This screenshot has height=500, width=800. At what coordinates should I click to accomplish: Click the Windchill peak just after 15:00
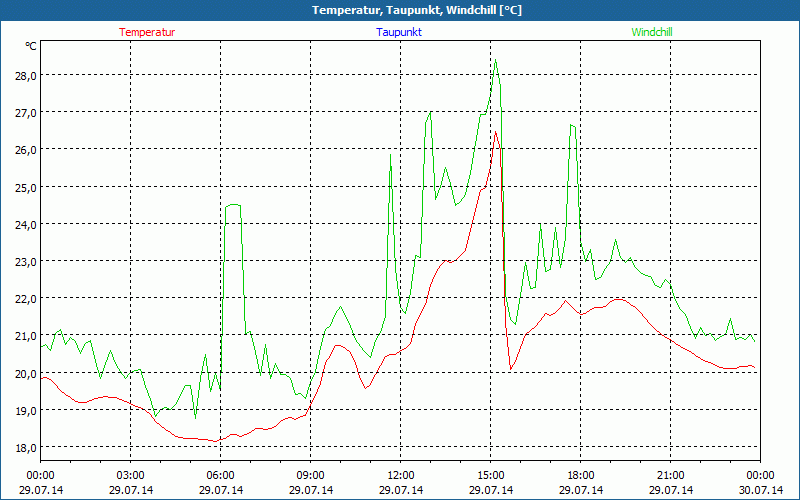click(x=495, y=60)
